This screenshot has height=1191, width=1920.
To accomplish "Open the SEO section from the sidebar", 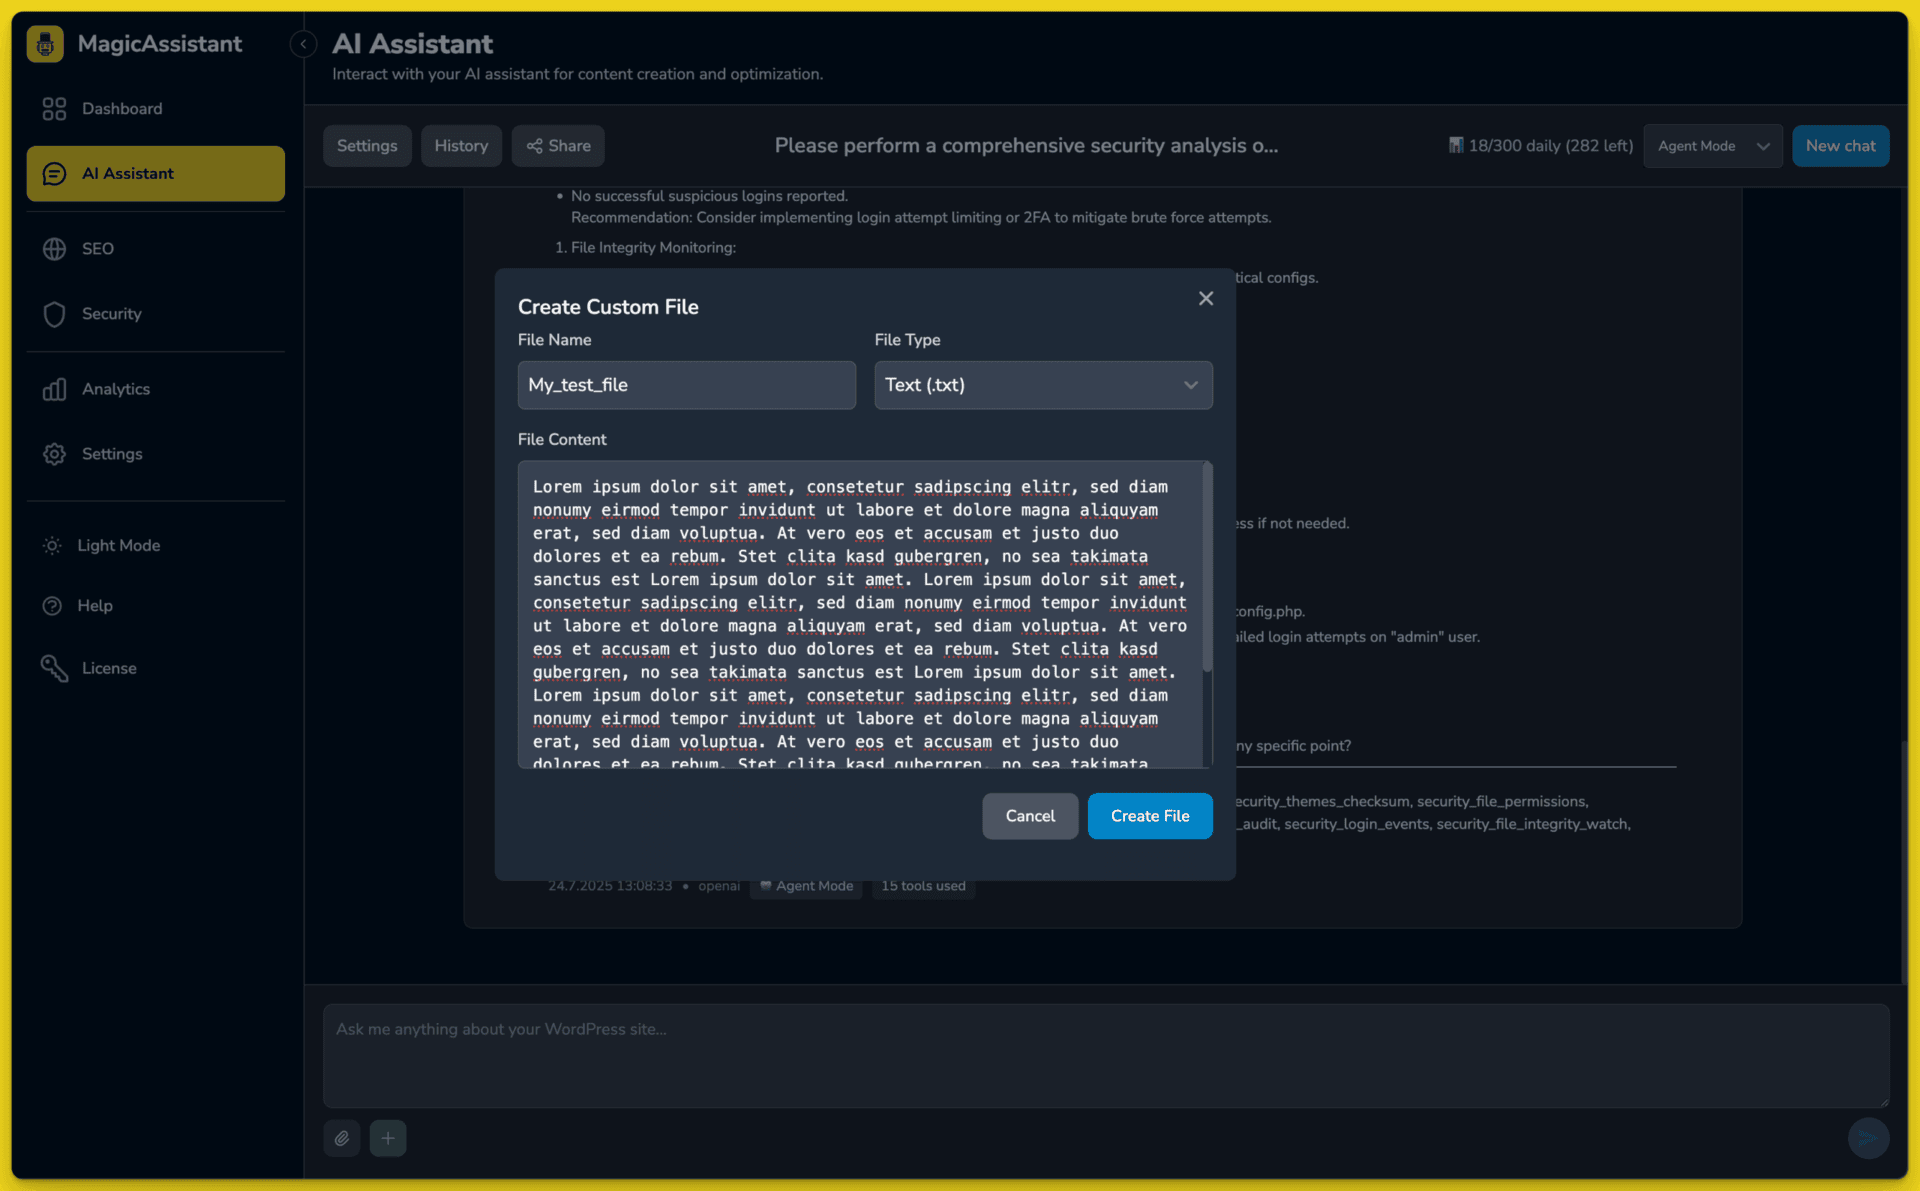I will 98,248.
